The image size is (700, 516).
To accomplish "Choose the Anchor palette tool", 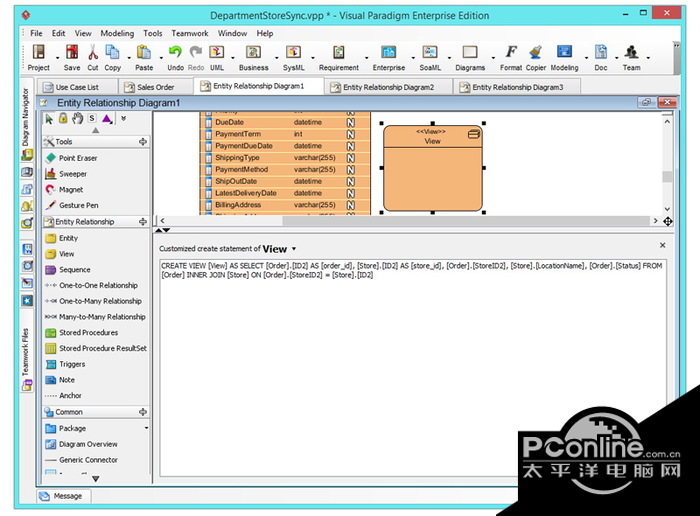I will (63, 395).
